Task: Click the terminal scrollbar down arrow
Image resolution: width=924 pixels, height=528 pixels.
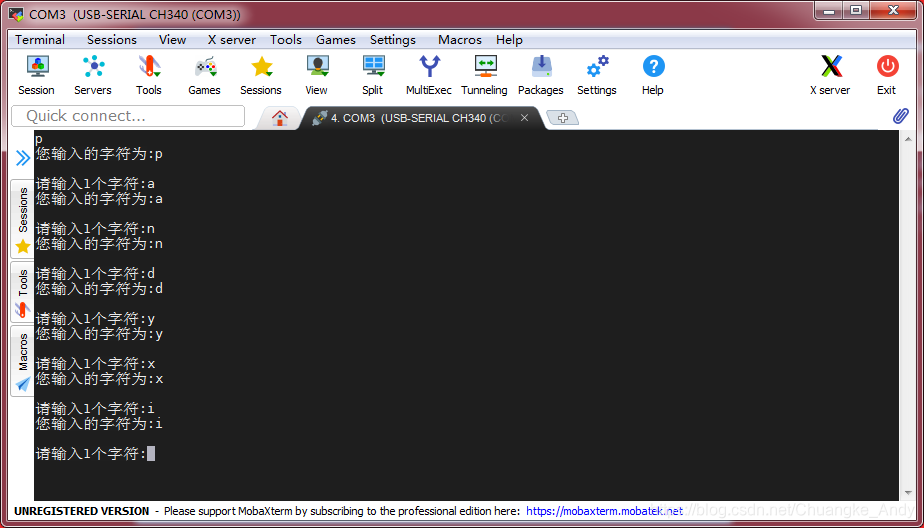Action: pyautogui.click(x=908, y=492)
